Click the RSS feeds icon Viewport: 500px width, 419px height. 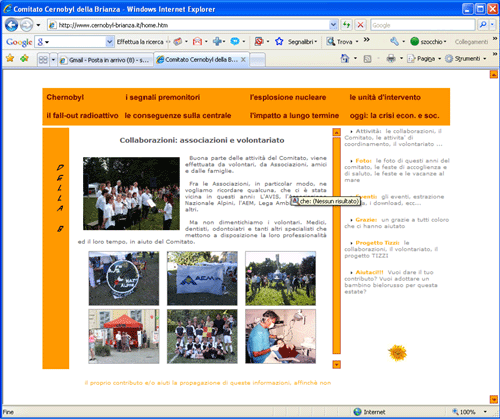click(x=367, y=59)
